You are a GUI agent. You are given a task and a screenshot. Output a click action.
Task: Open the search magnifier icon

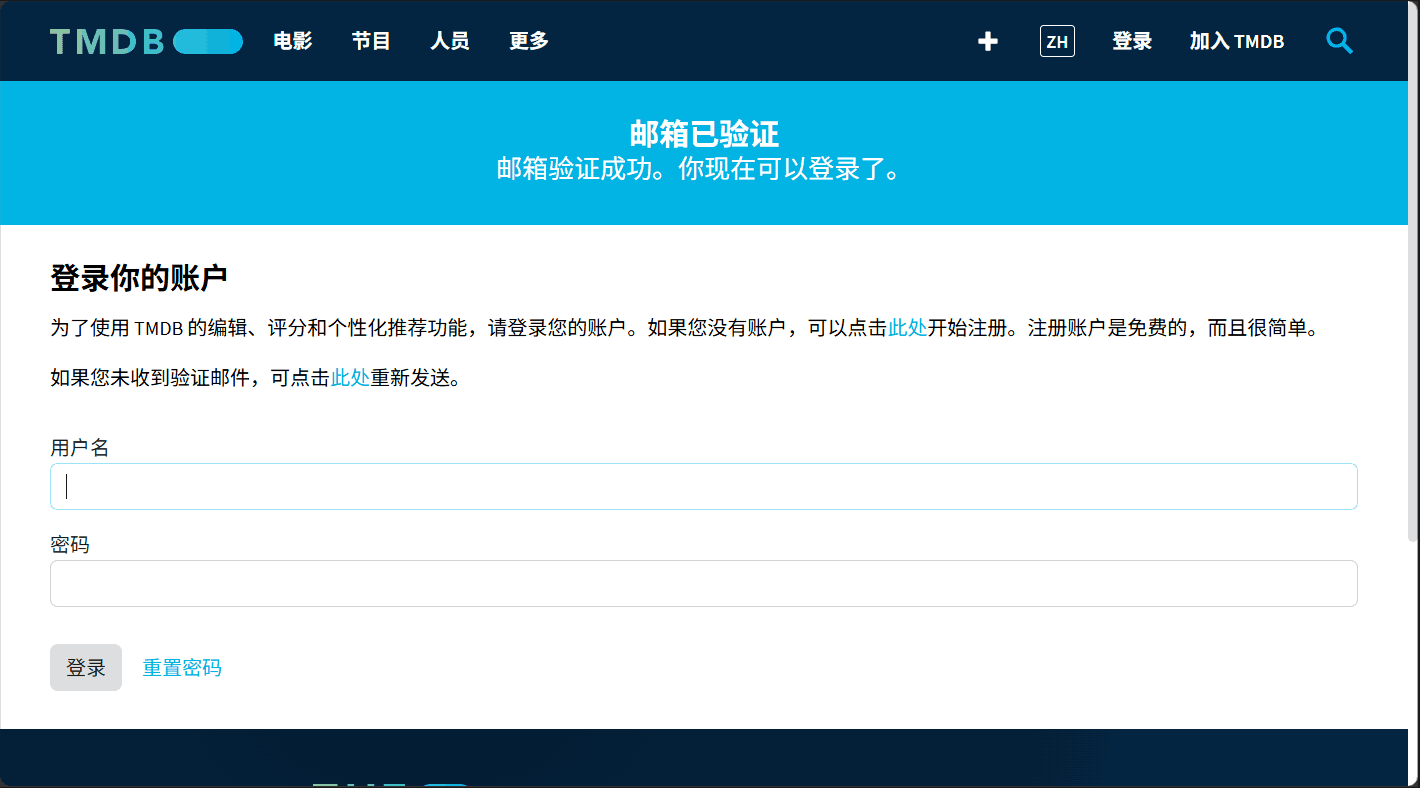pyautogui.click(x=1339, y=41)
